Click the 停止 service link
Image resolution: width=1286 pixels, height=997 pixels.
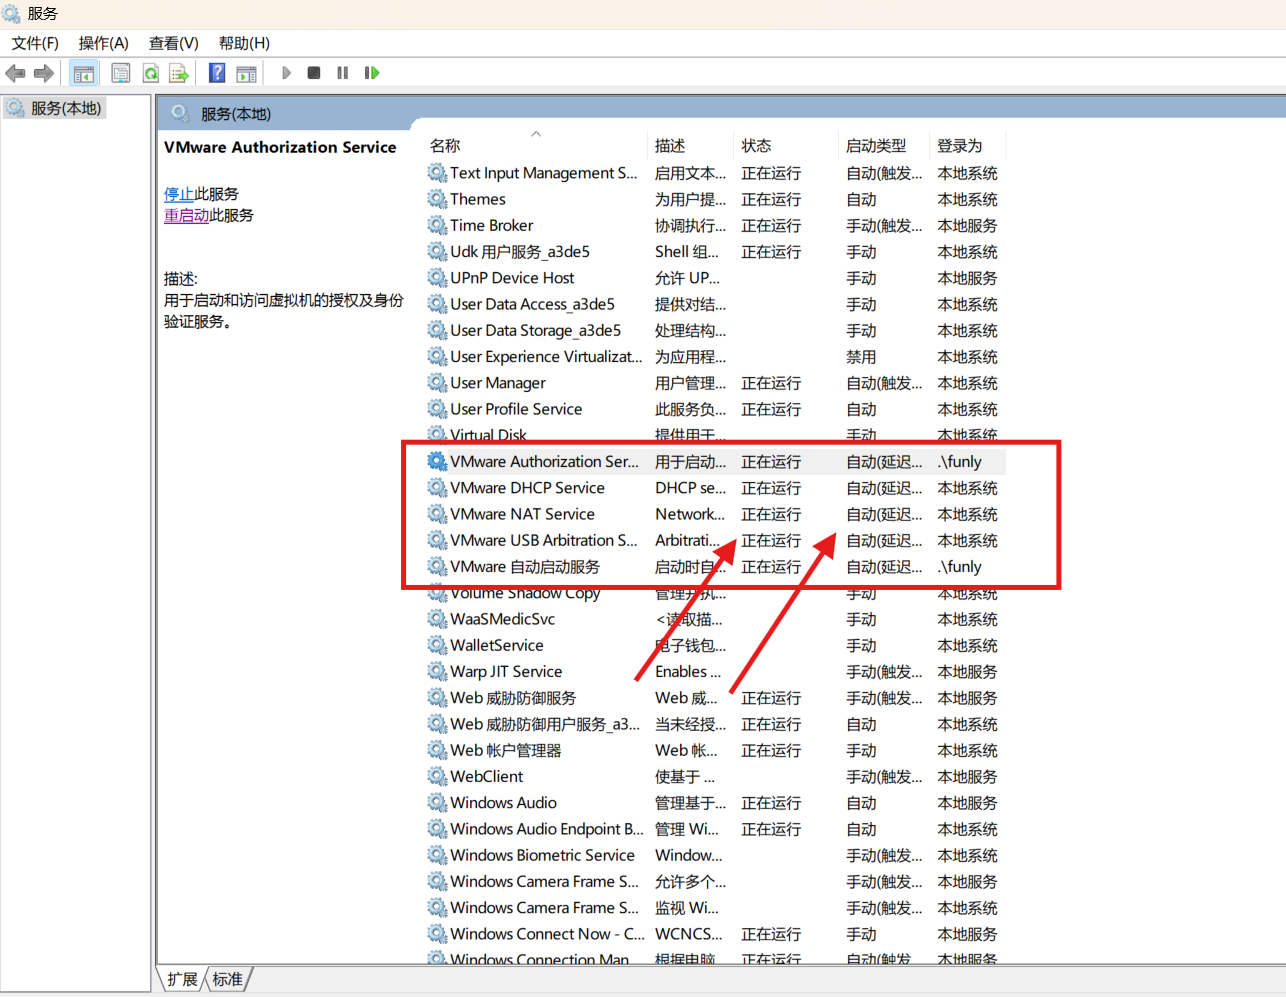tap(179, 194)
